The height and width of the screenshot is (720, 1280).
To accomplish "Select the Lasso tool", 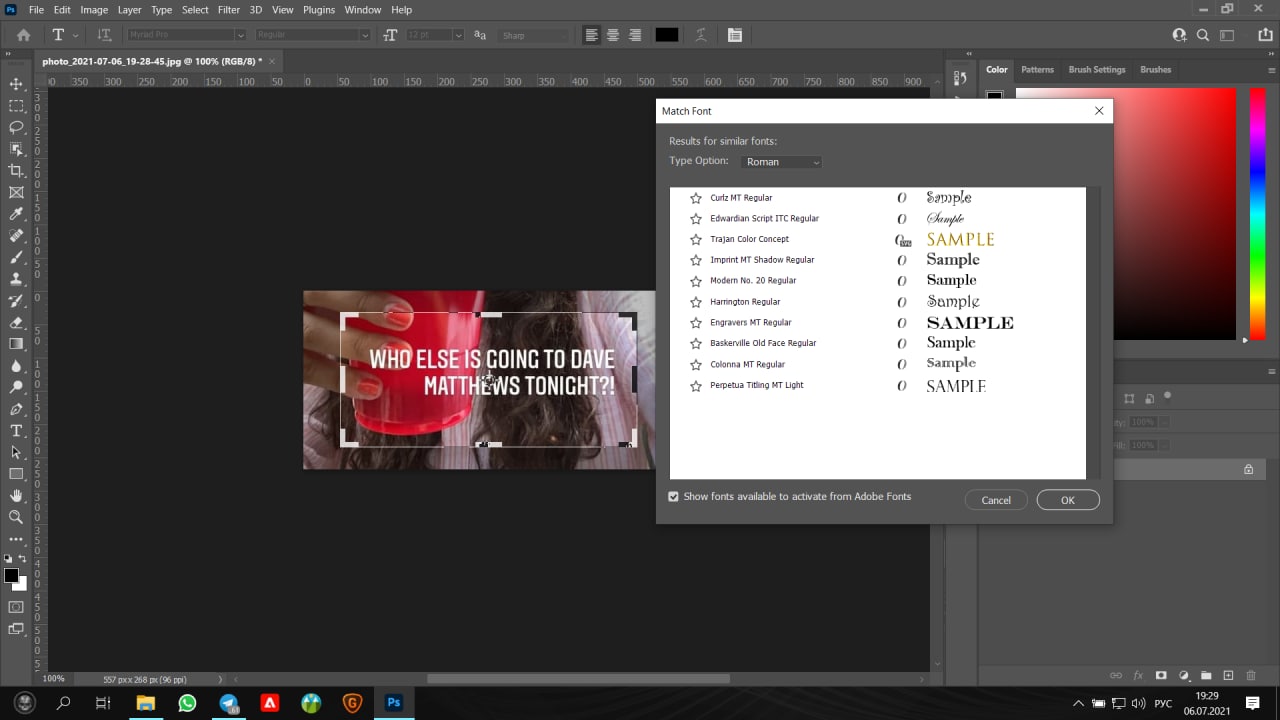I will click(x=16, y=127).
